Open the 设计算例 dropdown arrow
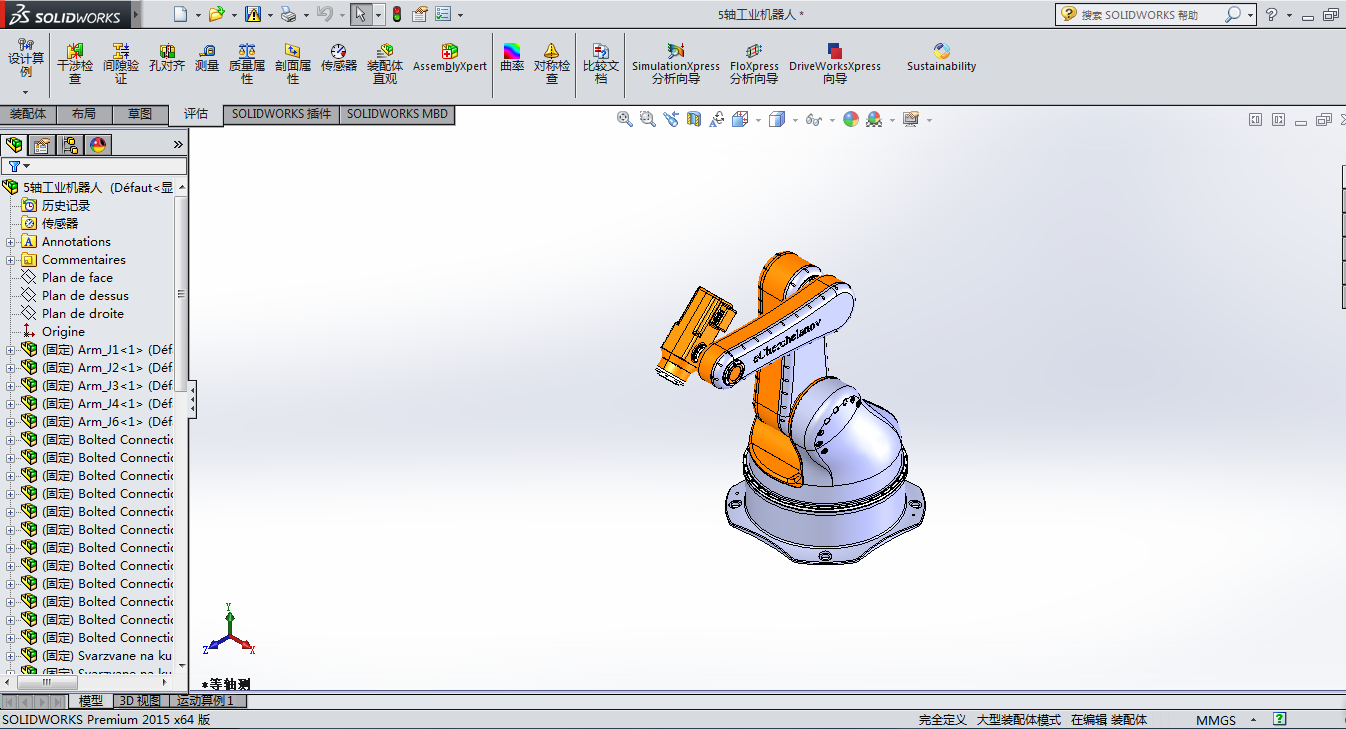 pyautogui.click(x=26, y=92)
